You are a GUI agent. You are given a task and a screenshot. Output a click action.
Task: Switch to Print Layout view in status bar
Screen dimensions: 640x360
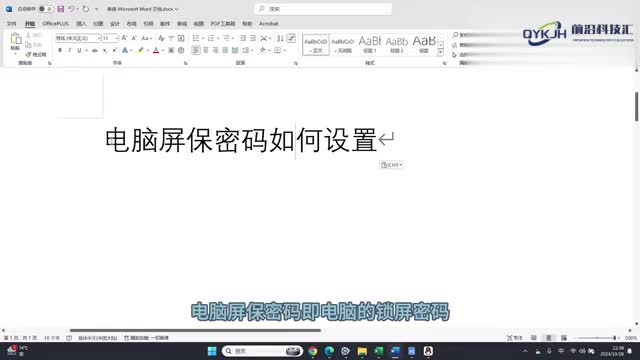tap(549, 338)
